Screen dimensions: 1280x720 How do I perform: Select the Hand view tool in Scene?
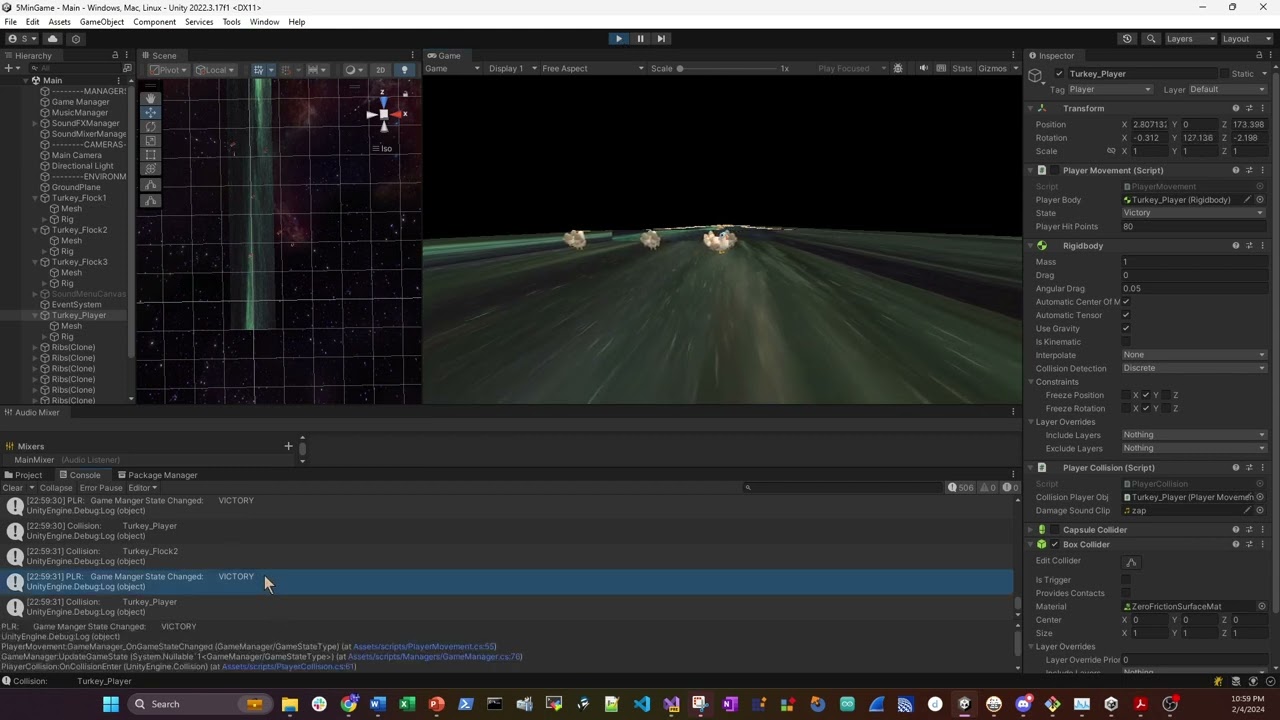click(150, 97)
